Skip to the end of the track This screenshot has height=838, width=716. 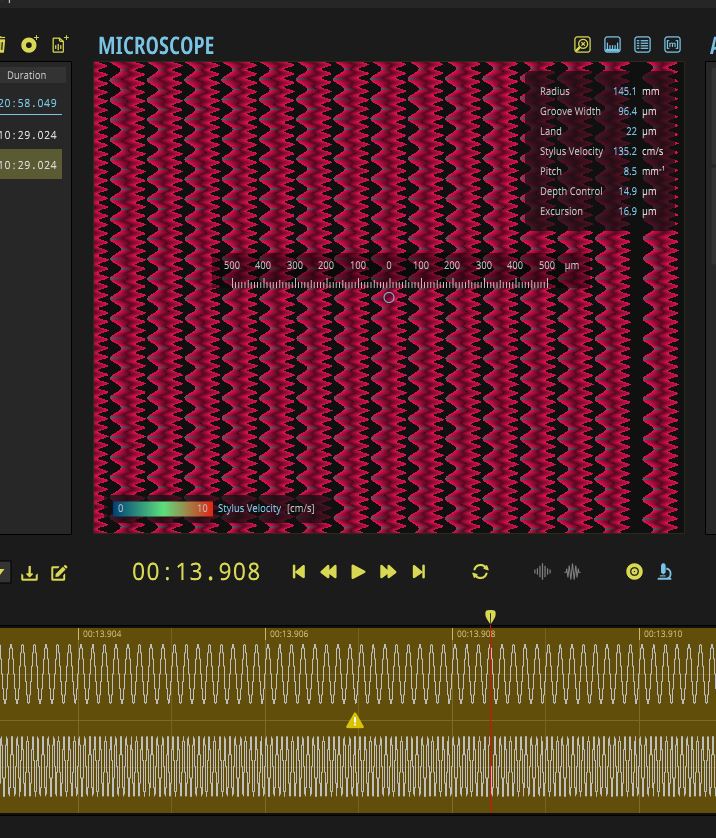coord(419,572)
